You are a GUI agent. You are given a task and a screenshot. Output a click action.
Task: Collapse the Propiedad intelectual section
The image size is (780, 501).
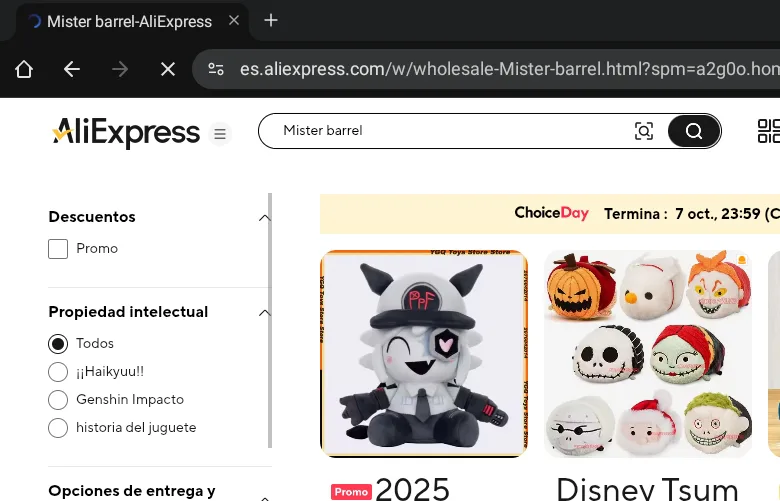point(264,312)
